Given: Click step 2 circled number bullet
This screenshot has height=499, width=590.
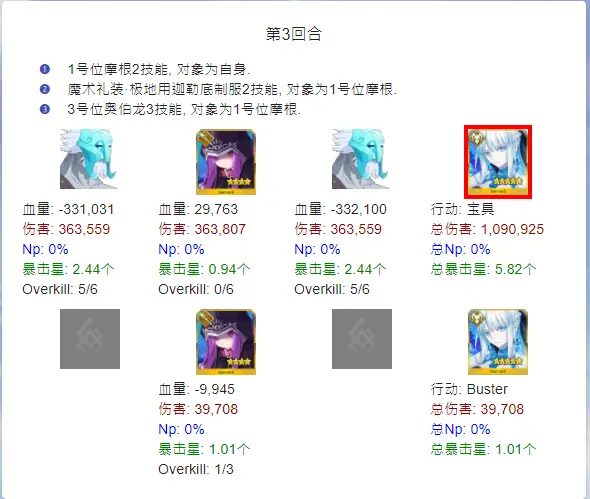Looking at the screenshot, I should [44, 89].
